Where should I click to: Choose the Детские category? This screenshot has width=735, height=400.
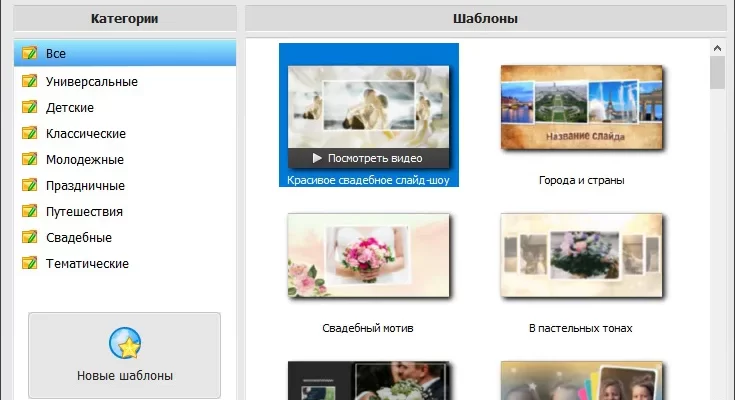pyautogui.click(x=125, y=107)
